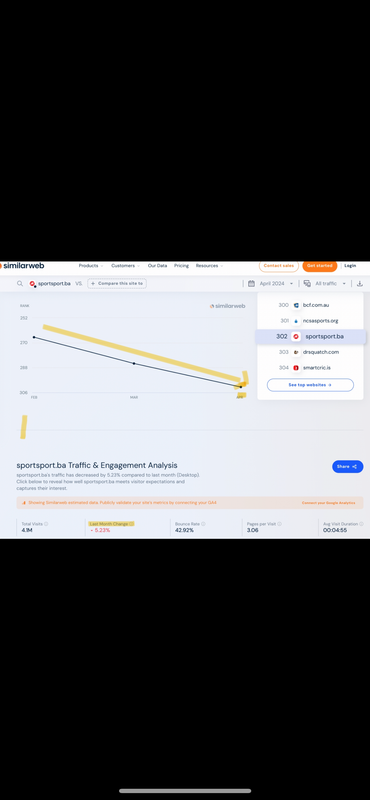Click the info icon next to Pages per Visit
The width and height of the screenshot is (370, 800).
pyautogui.click(x=280, y=524)
